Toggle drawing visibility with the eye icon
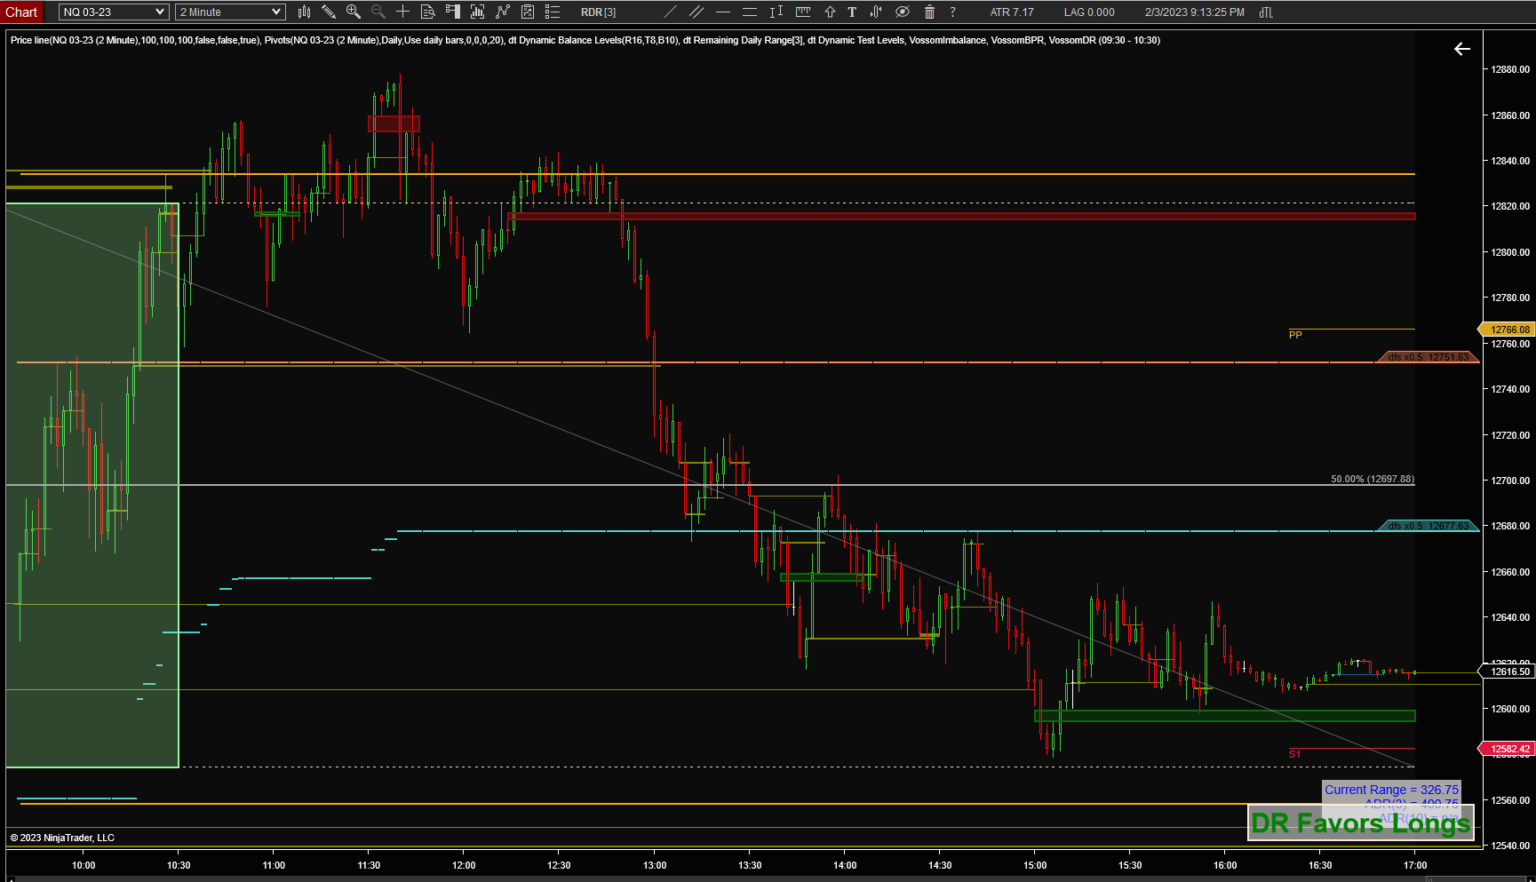 click(903, 12)
